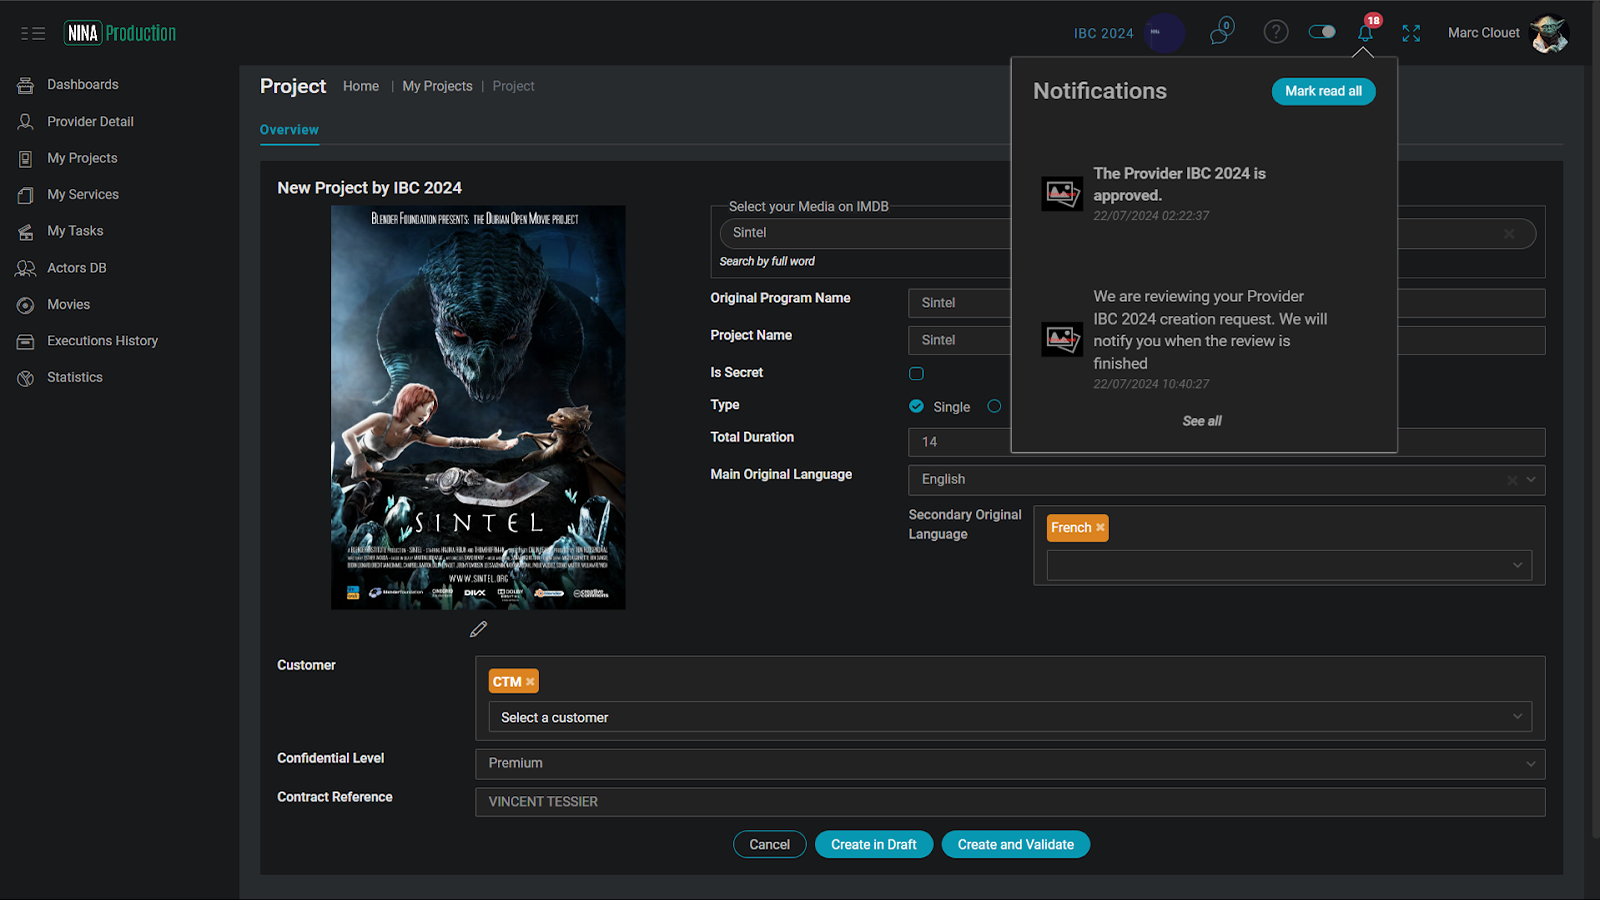Remove the CTM customer tag
Viewport: 1600px width, 900px height.
530,682
